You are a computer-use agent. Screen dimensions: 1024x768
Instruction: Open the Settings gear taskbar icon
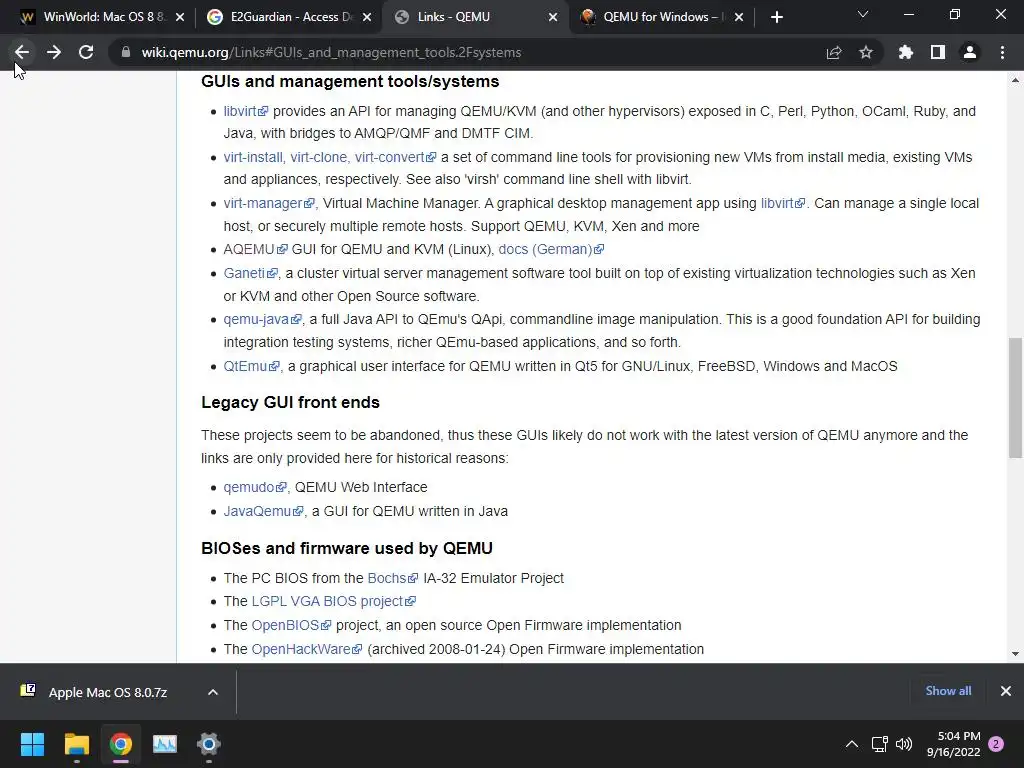[209, 744]
